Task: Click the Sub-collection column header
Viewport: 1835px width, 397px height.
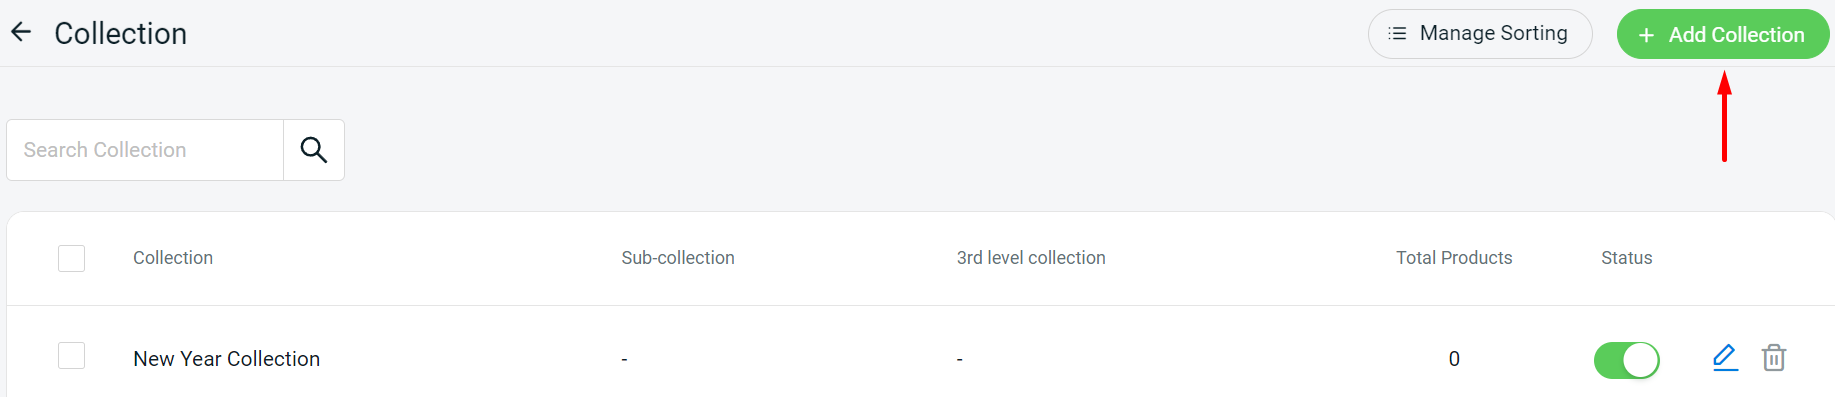Action: [678, 258]
